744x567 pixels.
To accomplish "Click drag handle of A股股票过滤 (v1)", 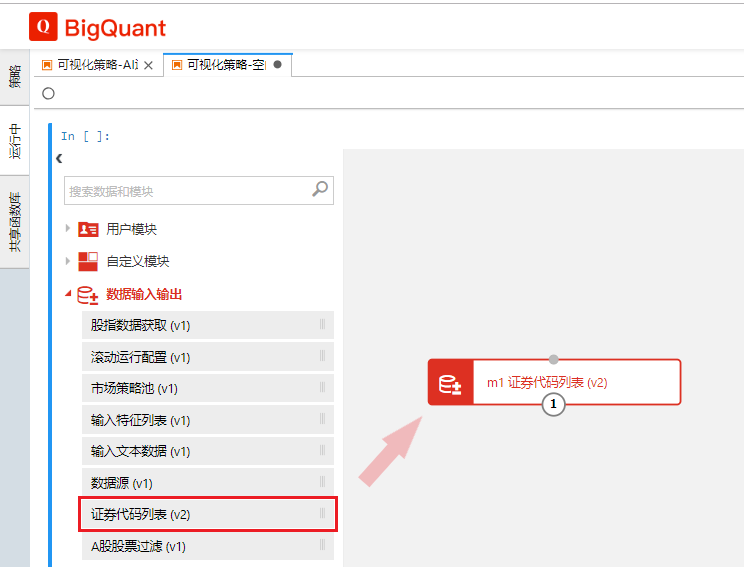I will (323, 545).
